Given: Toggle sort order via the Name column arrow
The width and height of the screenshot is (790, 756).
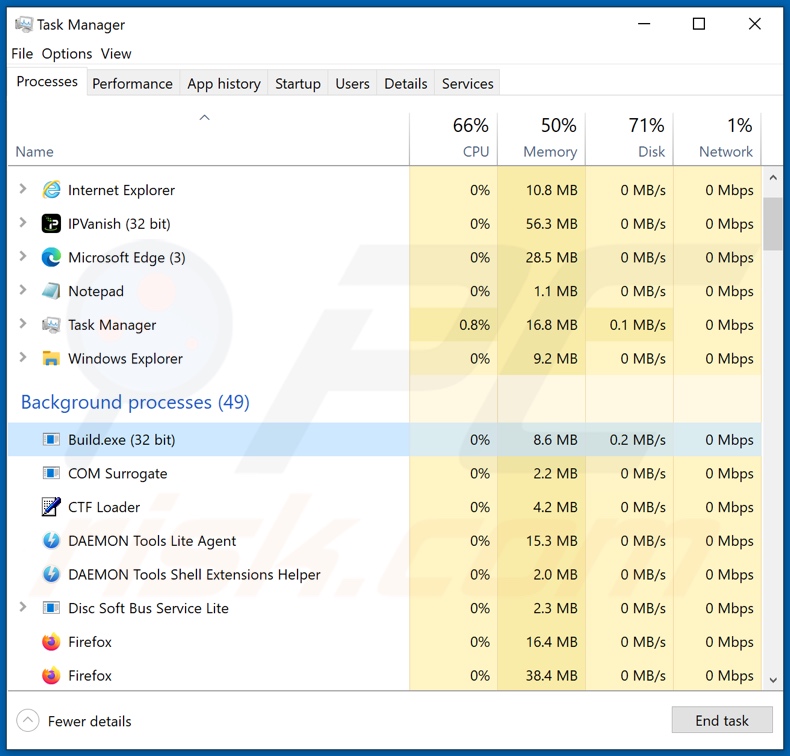Looking at the screenshot, I should [x=204, y=118].
